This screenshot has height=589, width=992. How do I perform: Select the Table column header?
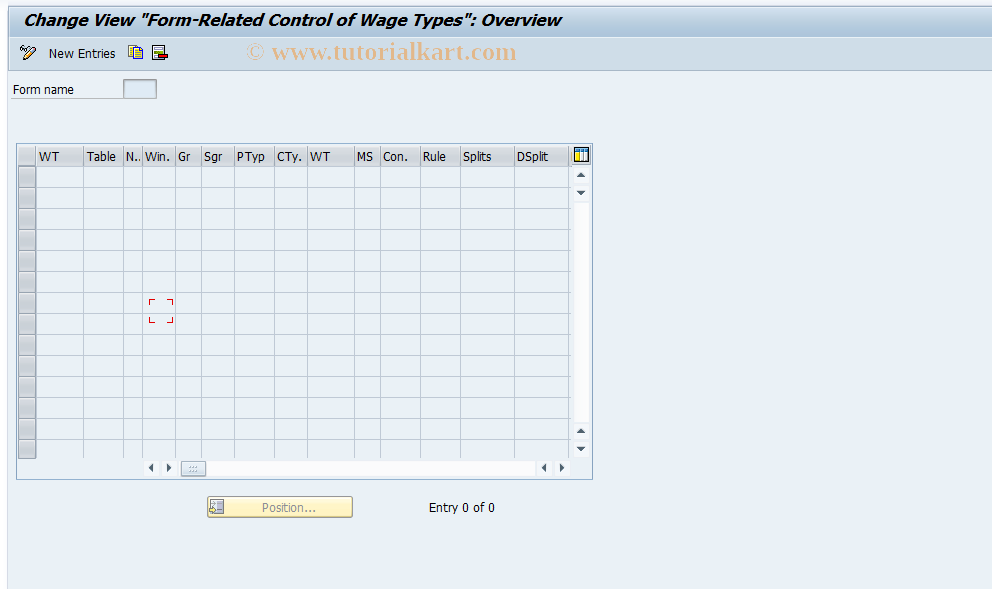coord(103,156)
